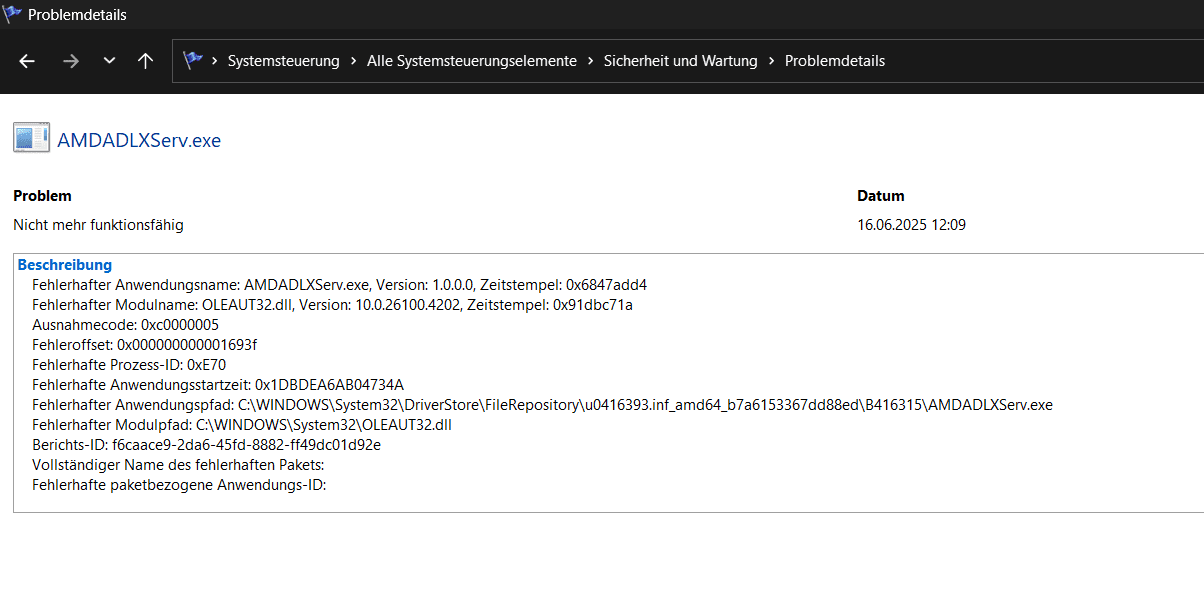Image resolution: width=1204 pixels, height=600 pixels.
Task: Expand the chevron after Sicherheit und Wartung
Action: pos(771,61)
